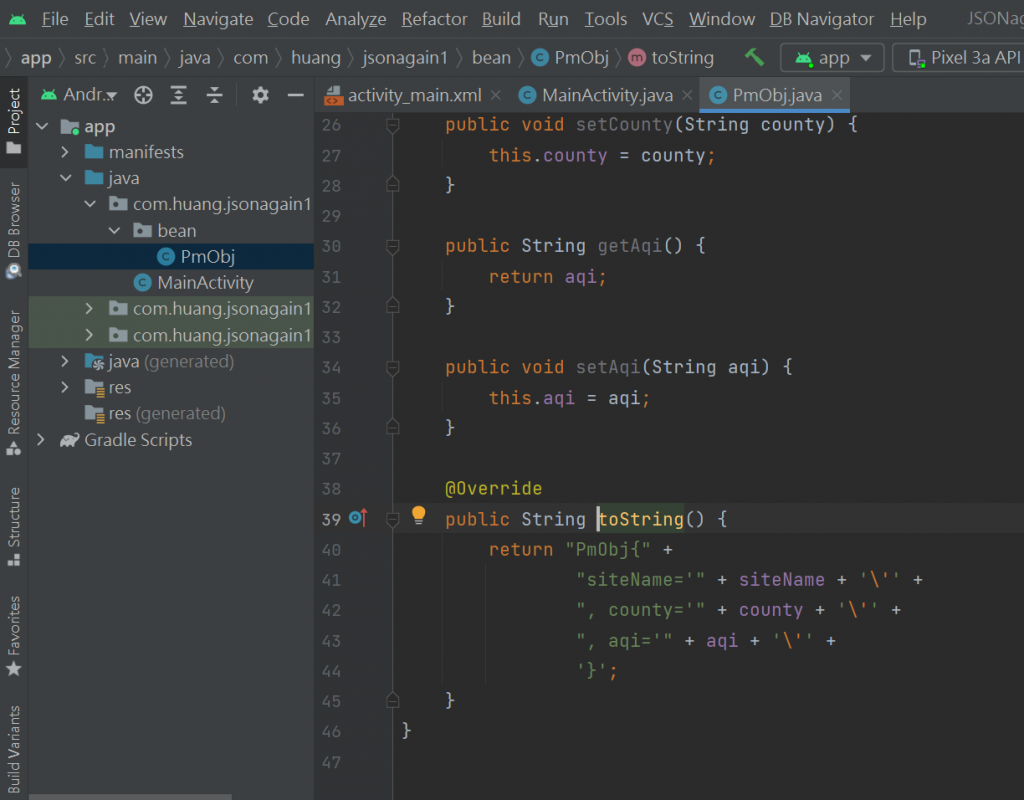Image resolution: width=1024 pixels, height=800 pixels.
Task: Close the PmObj.java tab
Action: [838, 96]
